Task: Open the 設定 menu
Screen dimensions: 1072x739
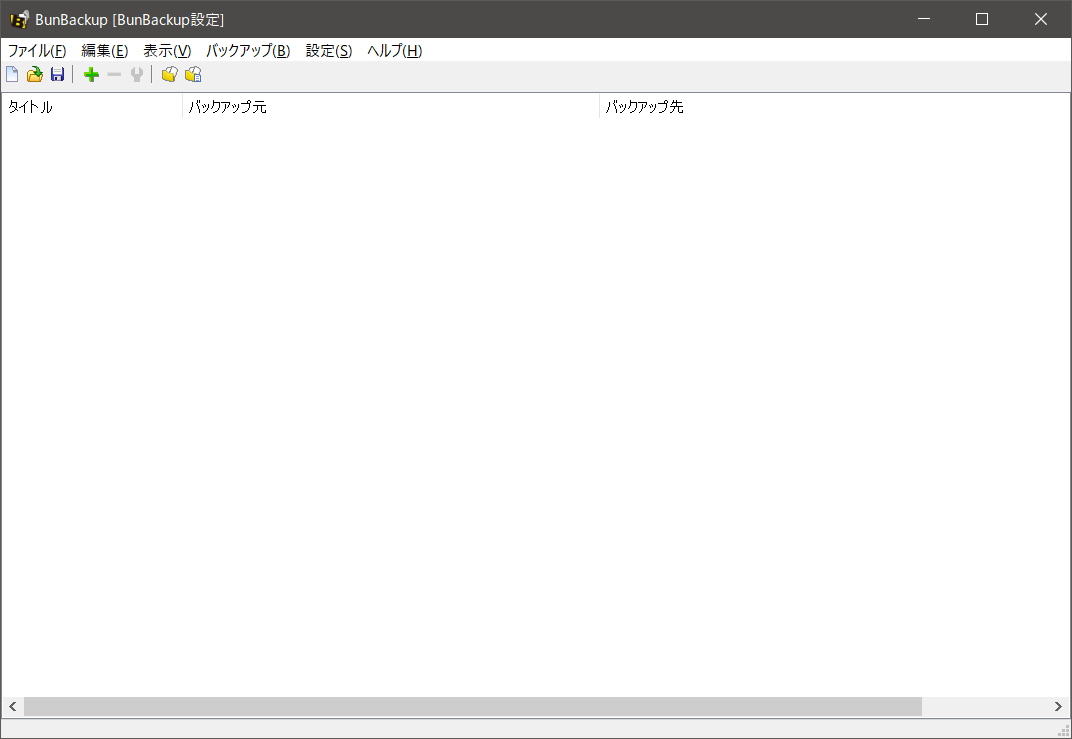Action: click(327, 50)
